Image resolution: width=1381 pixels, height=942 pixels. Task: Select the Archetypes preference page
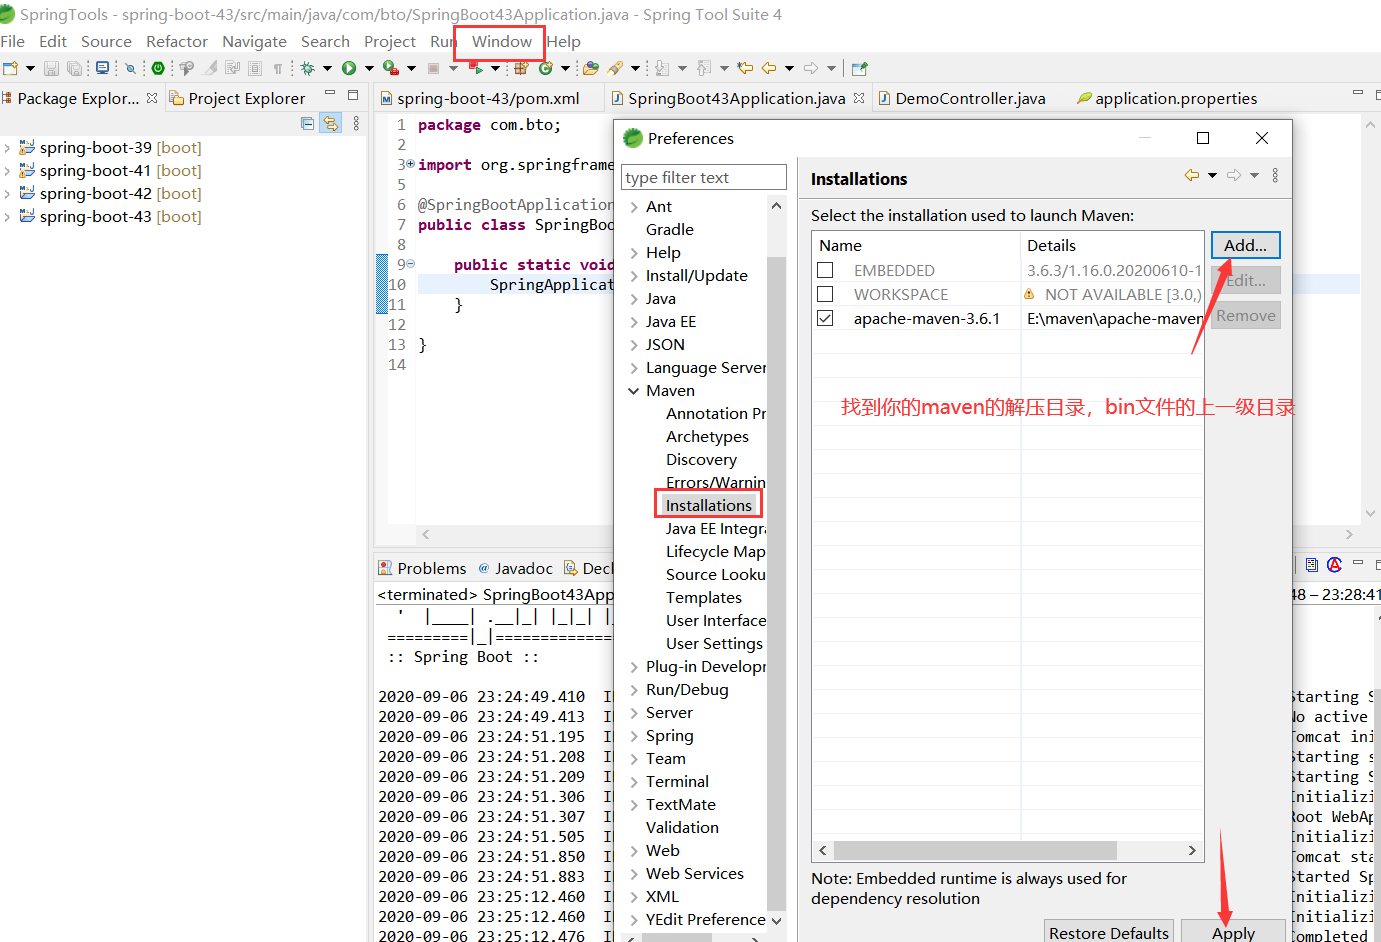[x=707, y=436]
